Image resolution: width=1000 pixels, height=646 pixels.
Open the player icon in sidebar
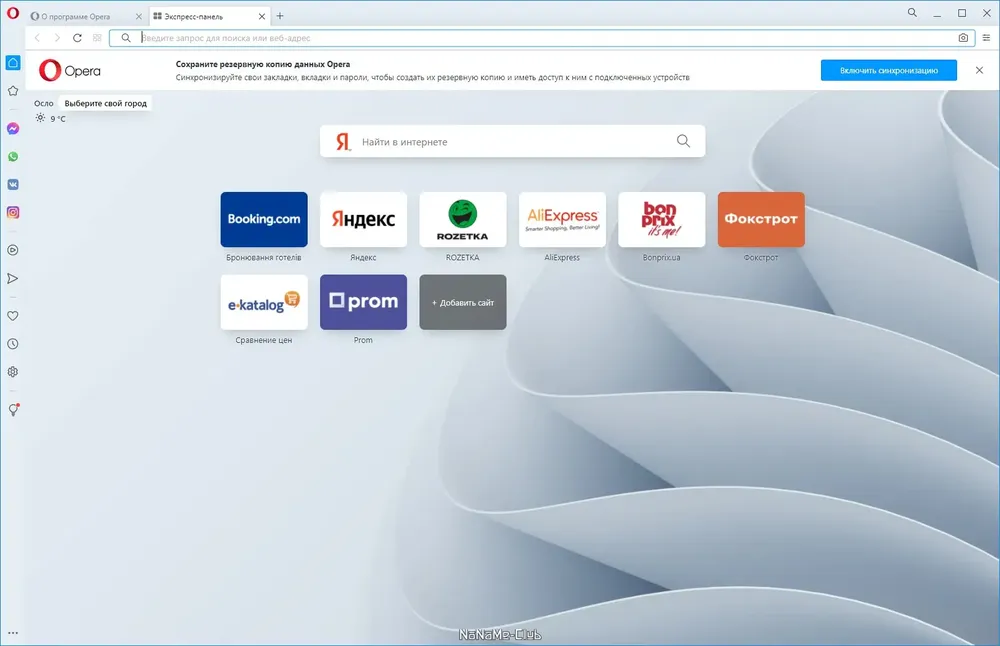point(13,250)
